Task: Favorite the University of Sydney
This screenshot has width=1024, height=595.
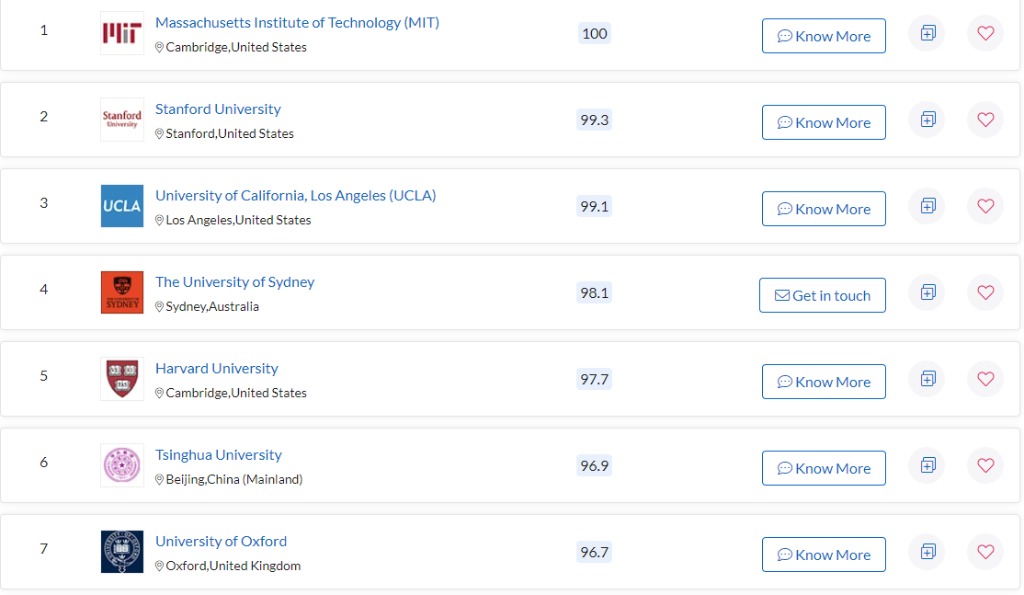Action: point(985,293)
